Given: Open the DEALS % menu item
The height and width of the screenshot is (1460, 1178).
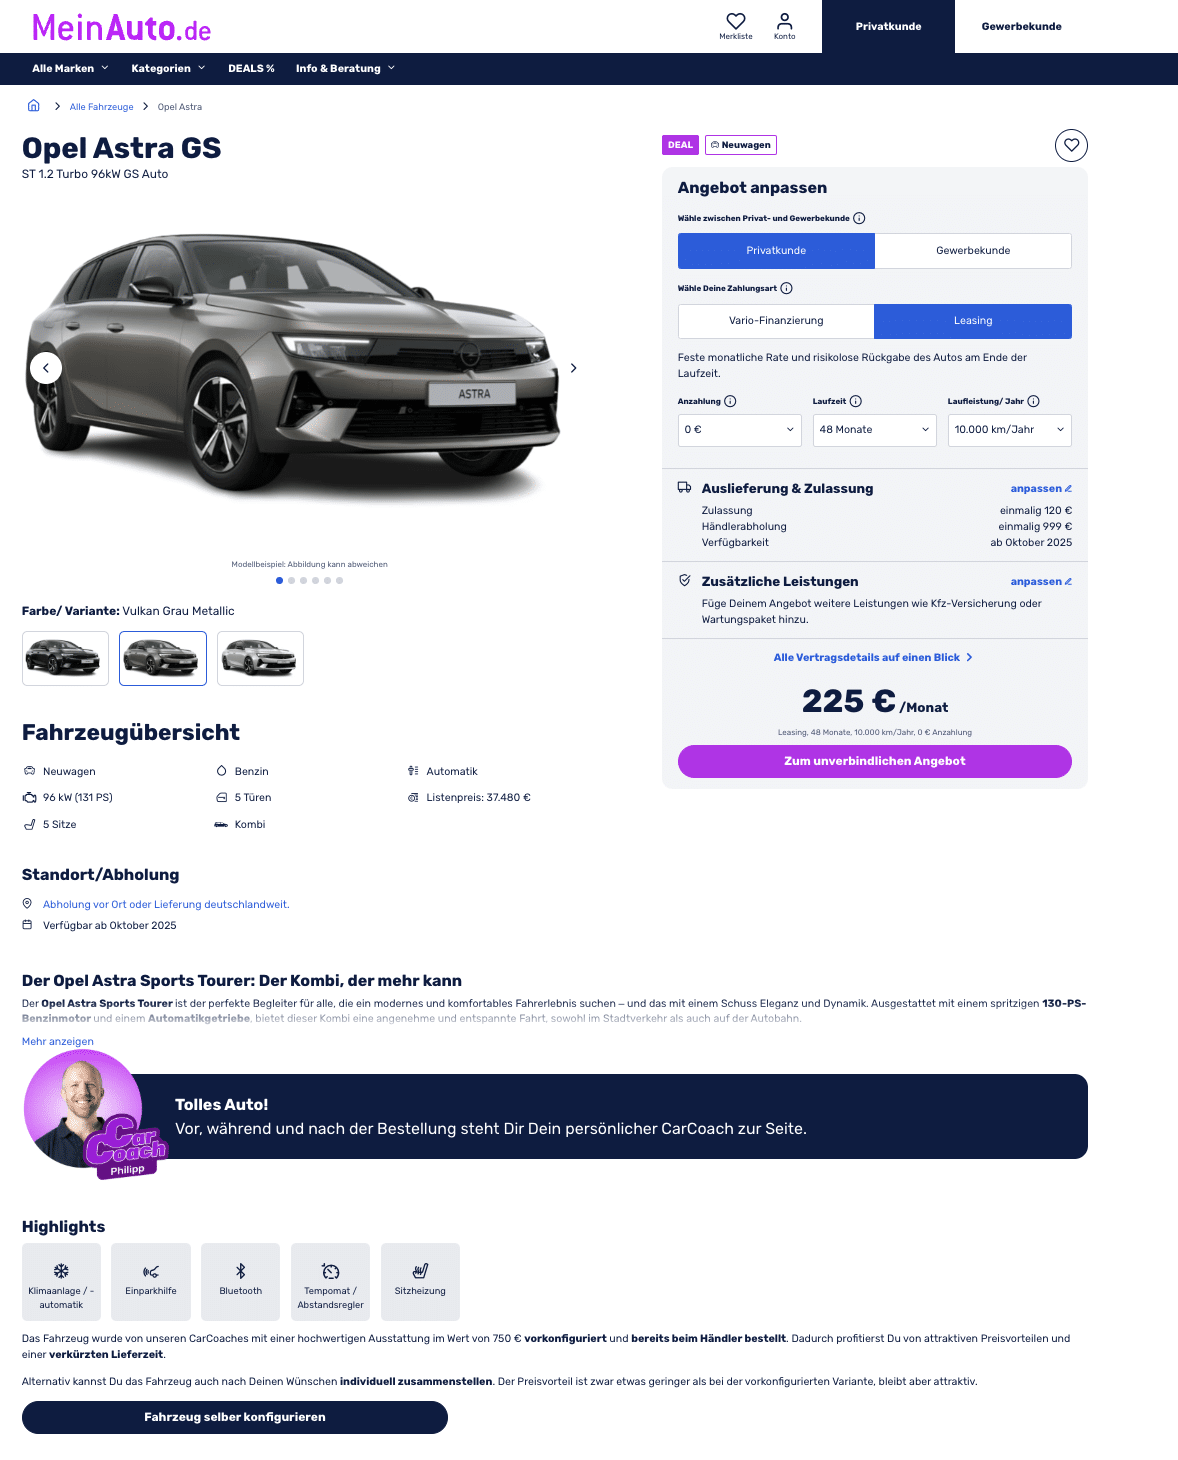Looking at the screenshot, I should tap(251, 68).
